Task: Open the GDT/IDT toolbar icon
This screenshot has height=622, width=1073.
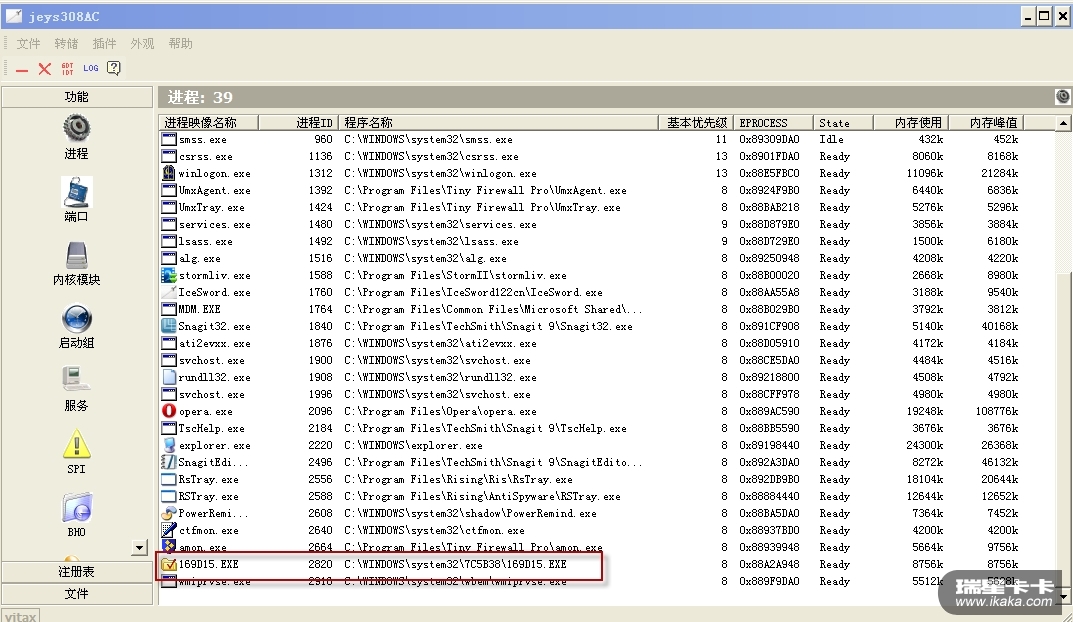Action: click(67, 68)
